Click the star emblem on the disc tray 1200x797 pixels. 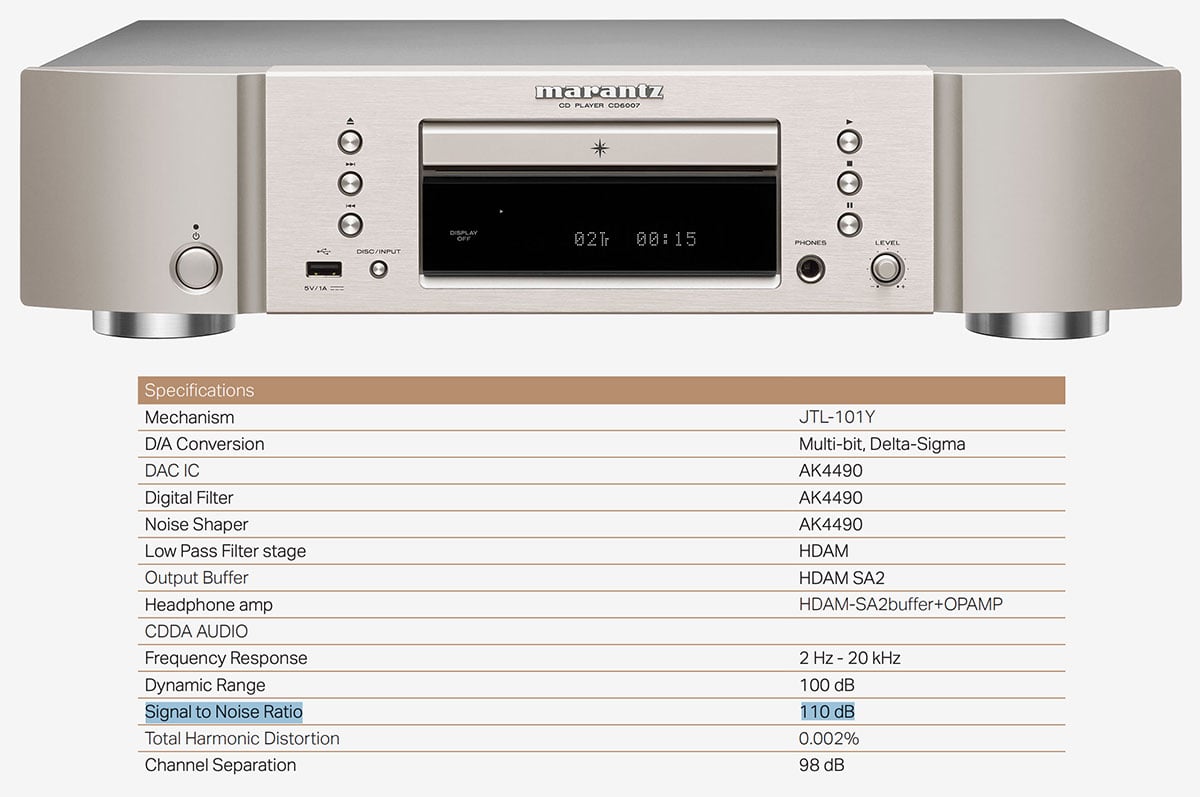click(x=599, y=148)
